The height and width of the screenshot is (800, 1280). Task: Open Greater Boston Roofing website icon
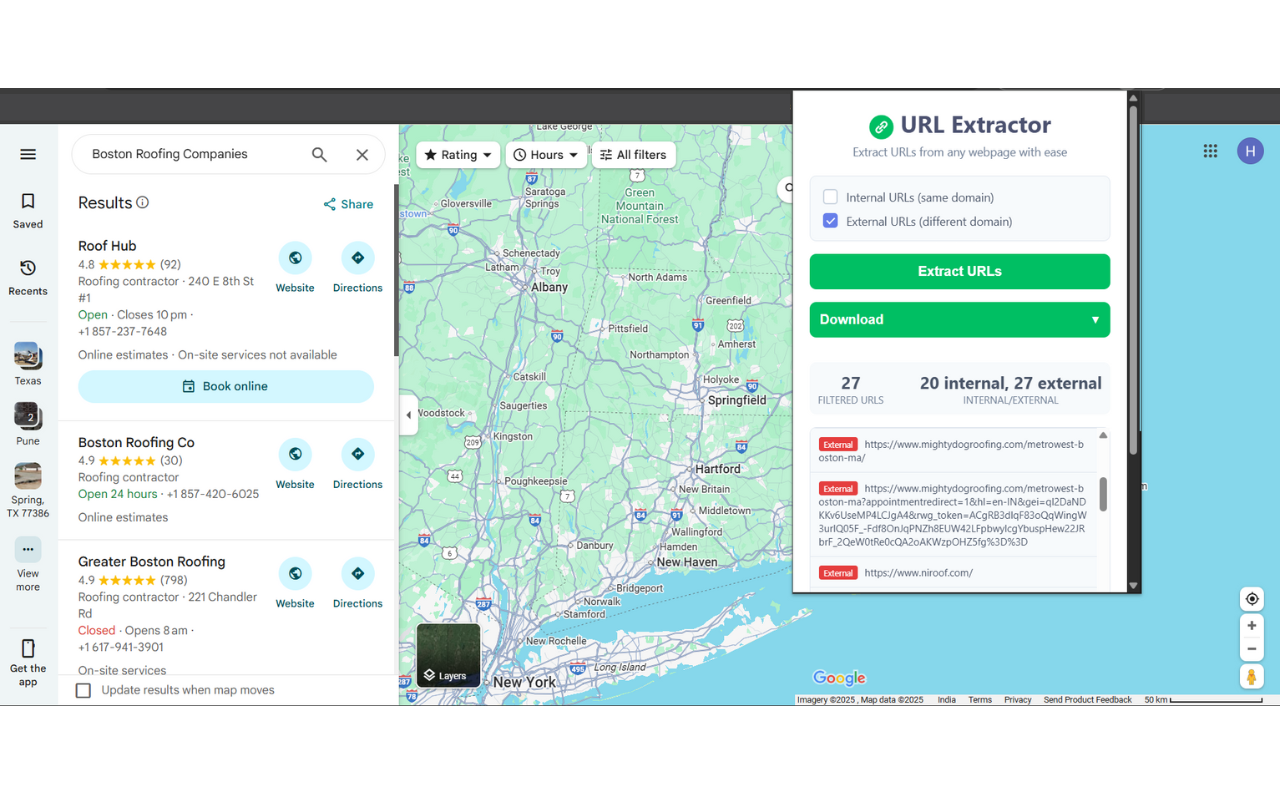click(x=295, y=574)
